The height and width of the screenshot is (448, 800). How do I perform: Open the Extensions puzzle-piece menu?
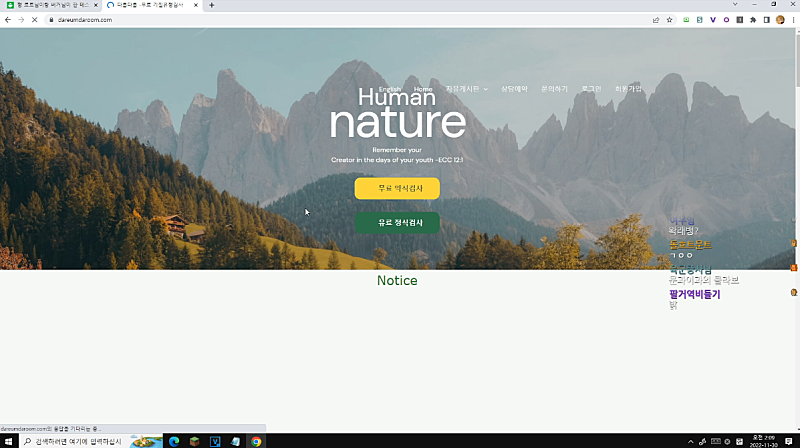[753, 20]
